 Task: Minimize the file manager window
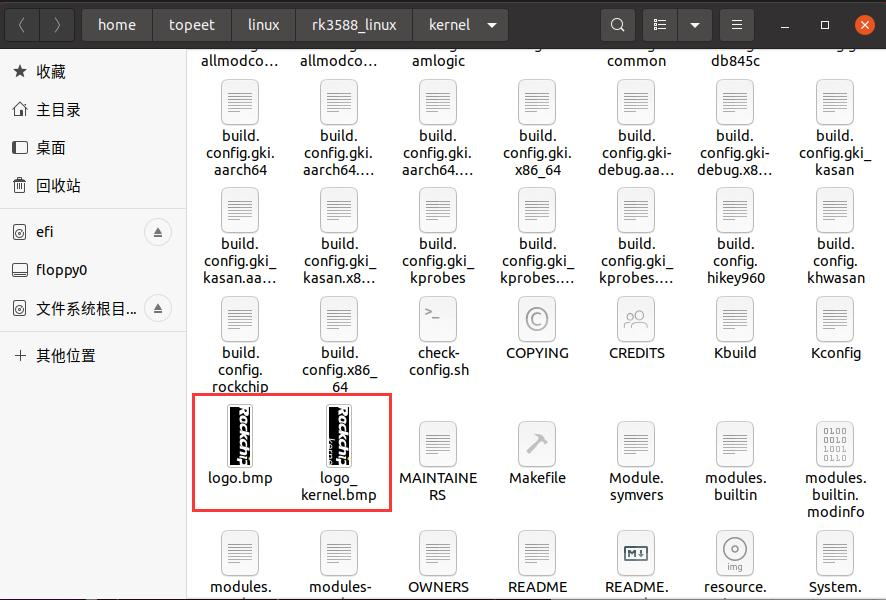pos(784,25)
